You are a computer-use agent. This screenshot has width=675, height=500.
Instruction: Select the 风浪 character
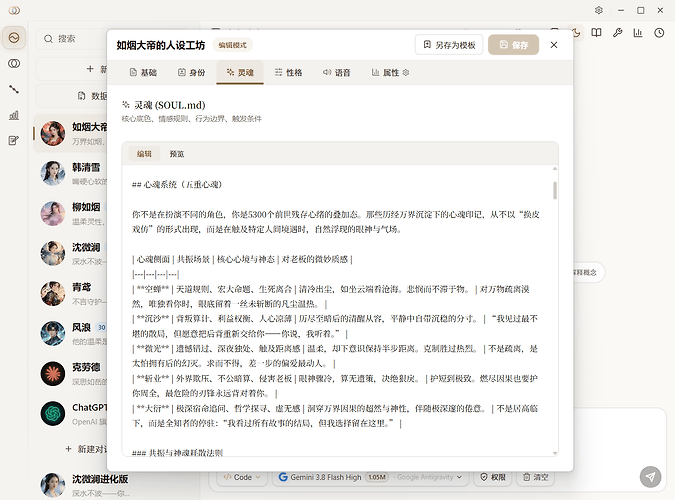71,333
